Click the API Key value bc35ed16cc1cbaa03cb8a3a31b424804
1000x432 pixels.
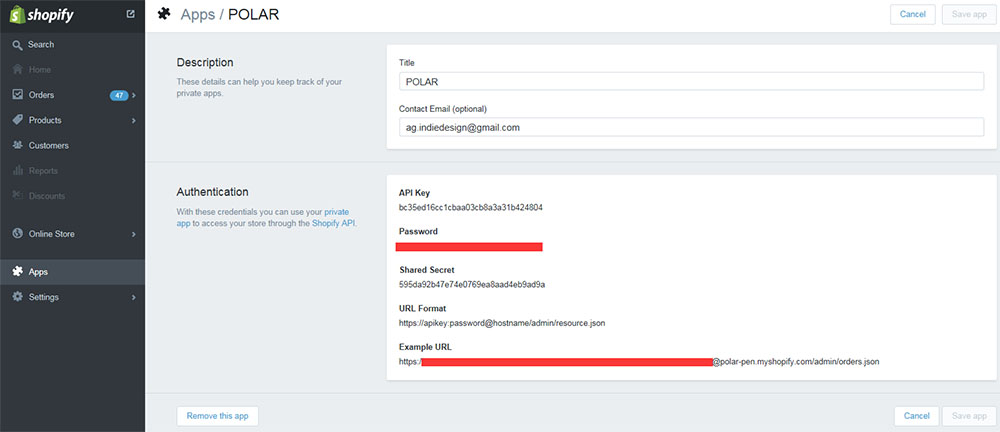click(x=471, y=207)
